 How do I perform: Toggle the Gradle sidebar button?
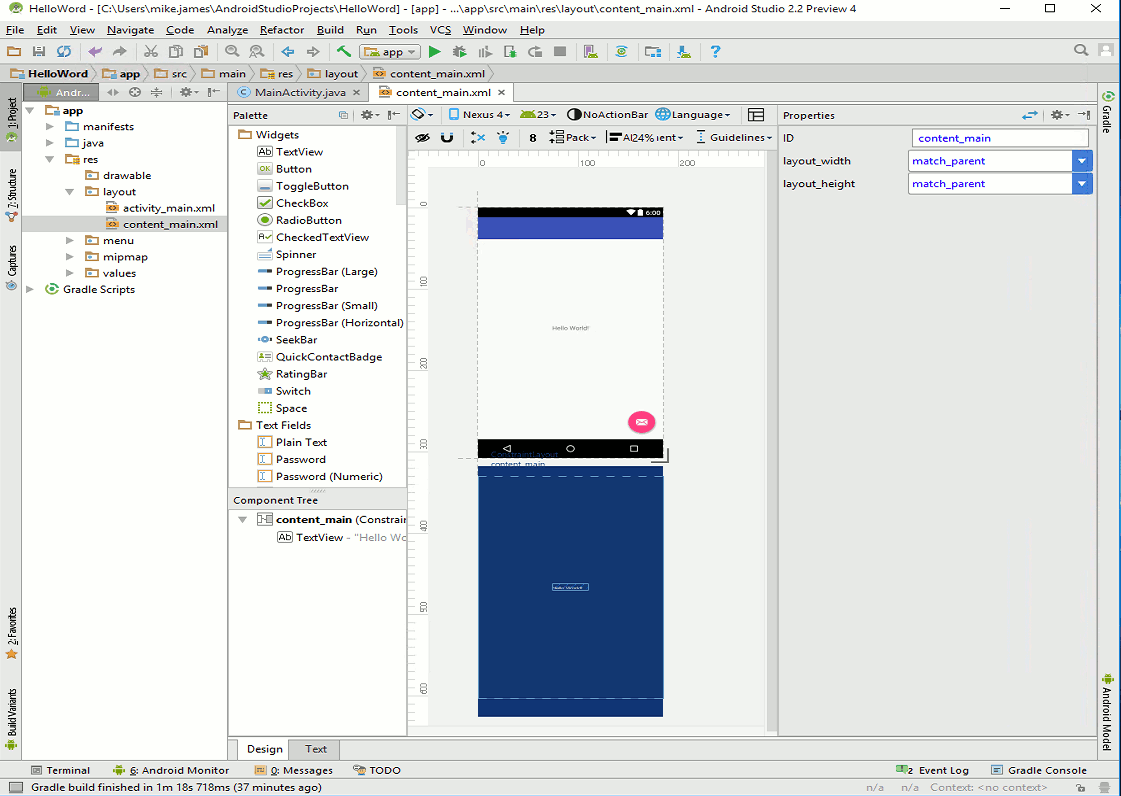click(1107, 112)
